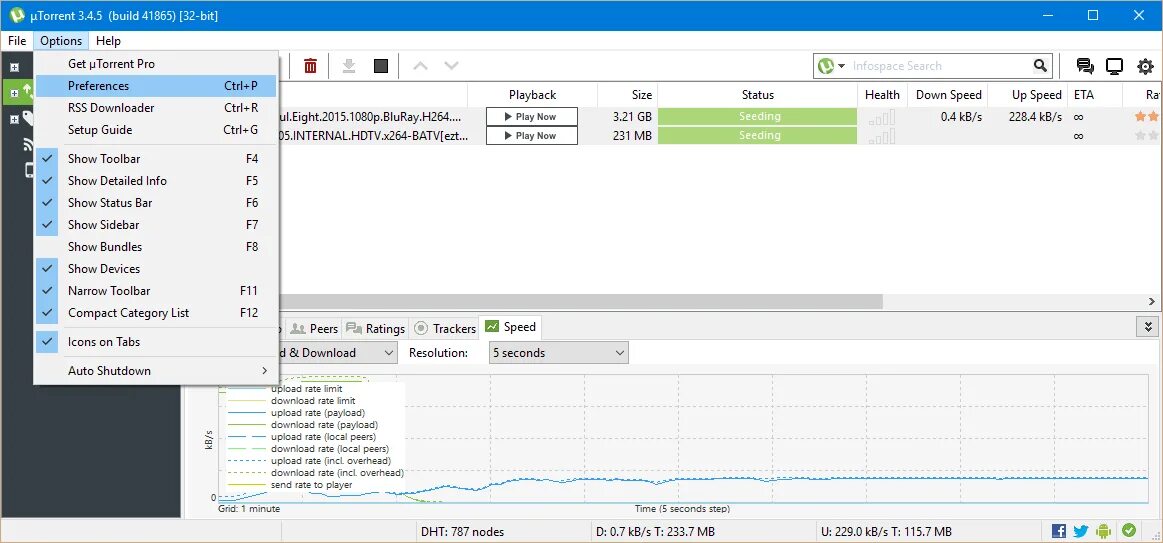The height and width of the screenshot is (543, 1163).
Task: Click the RSS feeds icon in sidebar
Action: 29,144
